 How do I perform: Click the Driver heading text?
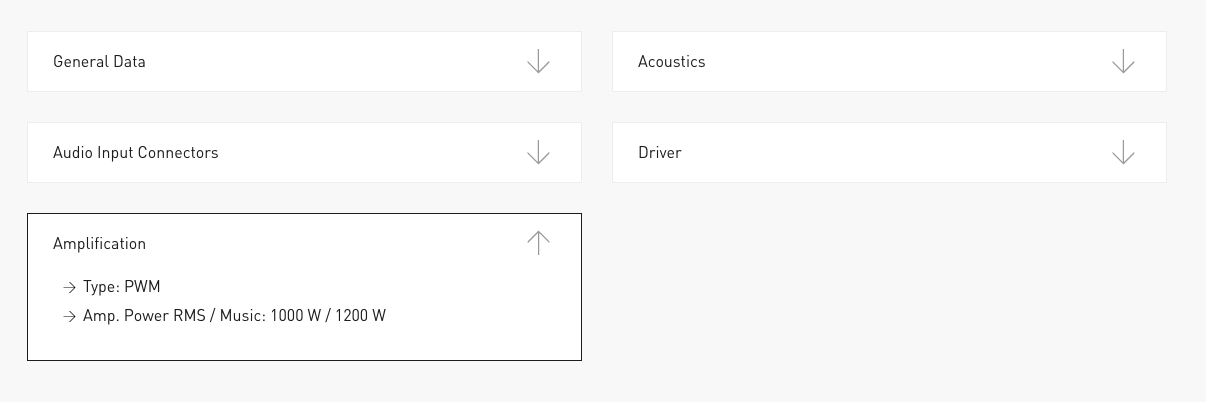pyautogui.click(x=659, y=153)
